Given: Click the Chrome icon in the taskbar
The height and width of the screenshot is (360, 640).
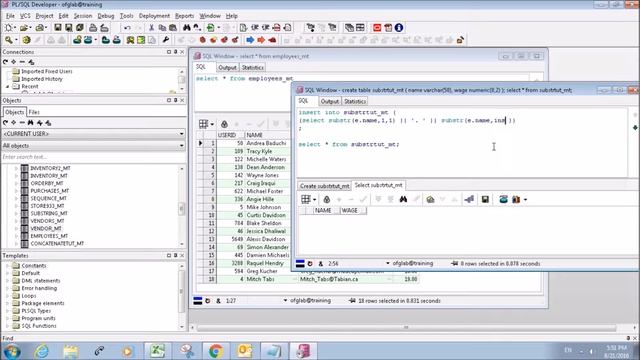Looking at the screenshot, I should pyautogui.click(x=216, y=351).
